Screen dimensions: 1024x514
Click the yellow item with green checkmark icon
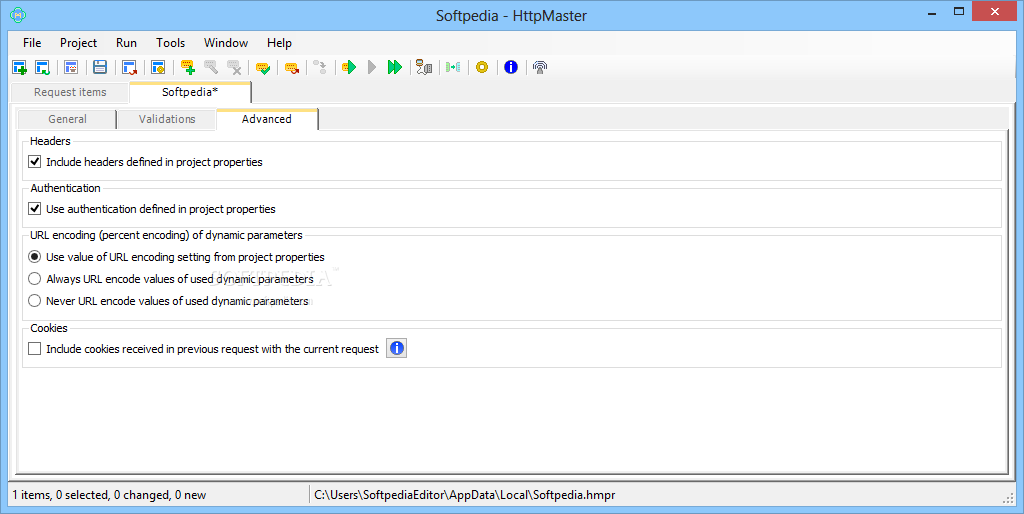pyautogui.click(x=263, y=67)
